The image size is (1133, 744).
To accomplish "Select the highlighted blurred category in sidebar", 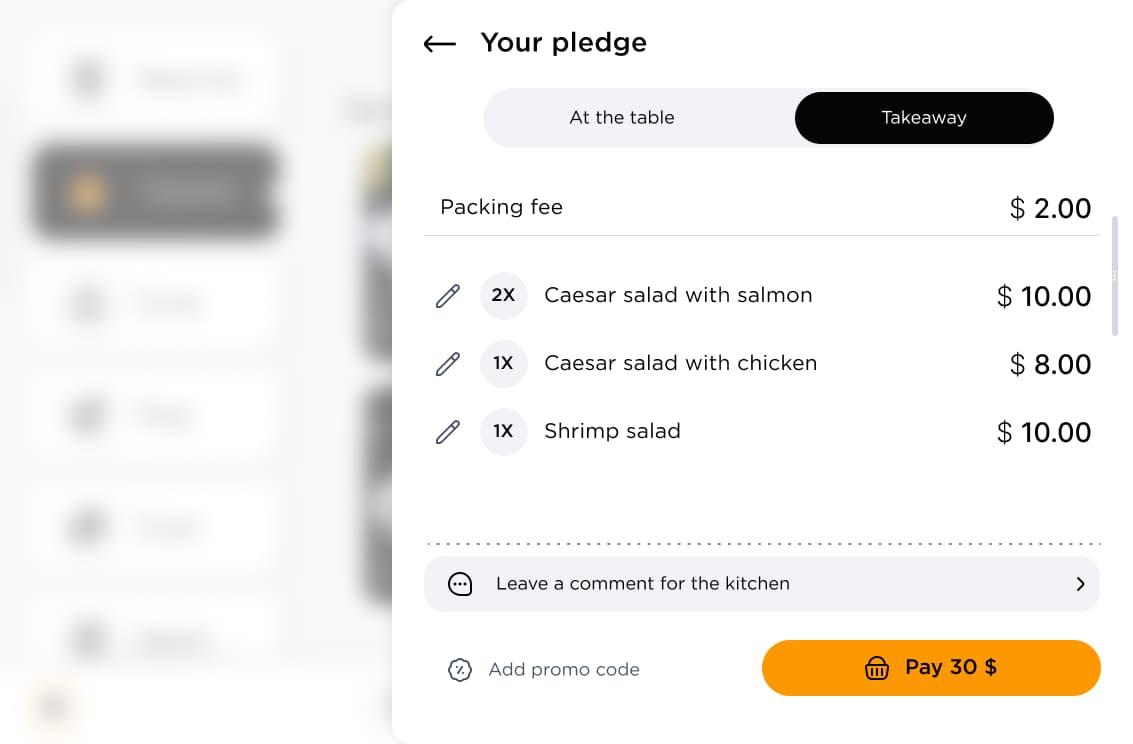I will (154, 192).
